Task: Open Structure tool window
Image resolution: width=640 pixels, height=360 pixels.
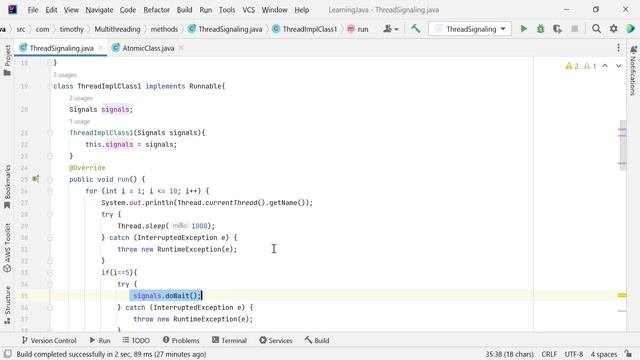Action: click(7, 305)
